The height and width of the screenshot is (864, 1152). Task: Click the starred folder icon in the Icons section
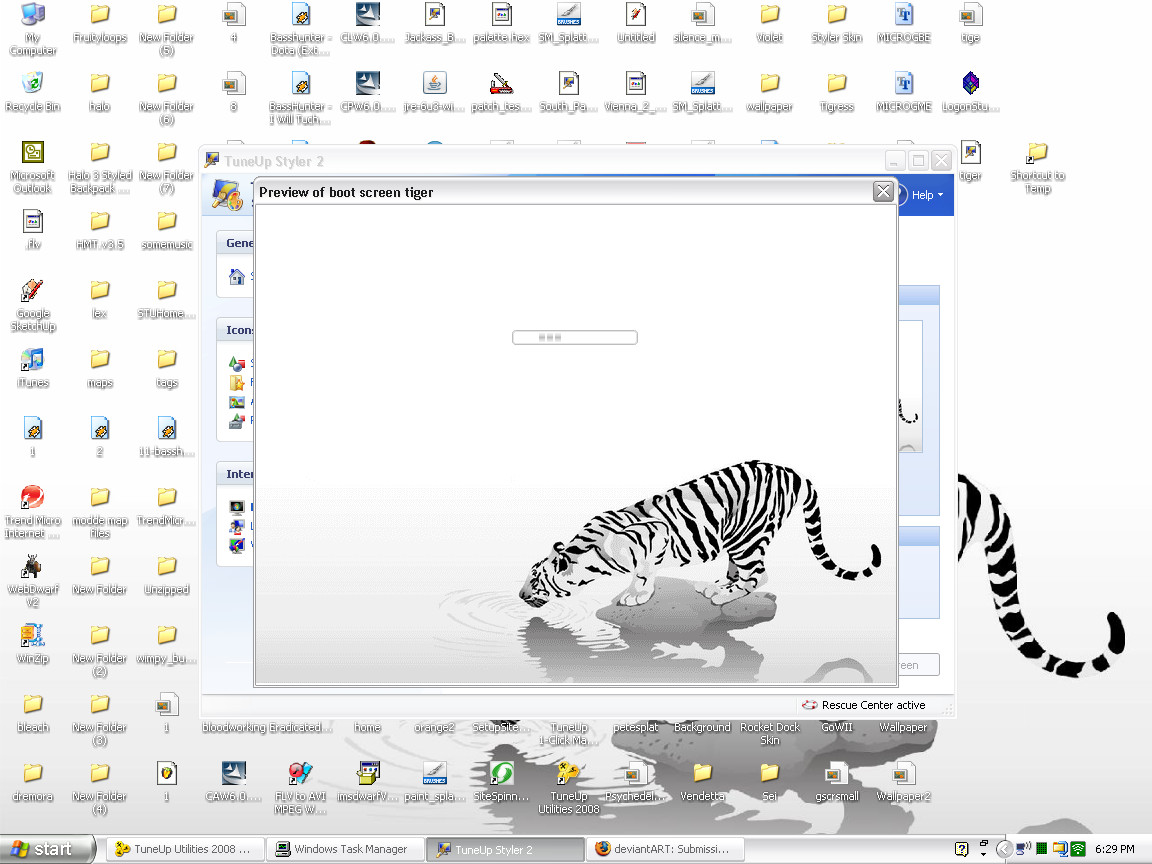tap(238, 381)
